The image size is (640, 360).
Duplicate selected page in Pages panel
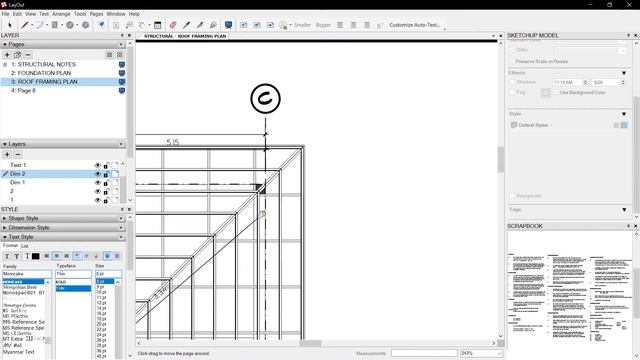pyautogui.click(x=18, y=55)
